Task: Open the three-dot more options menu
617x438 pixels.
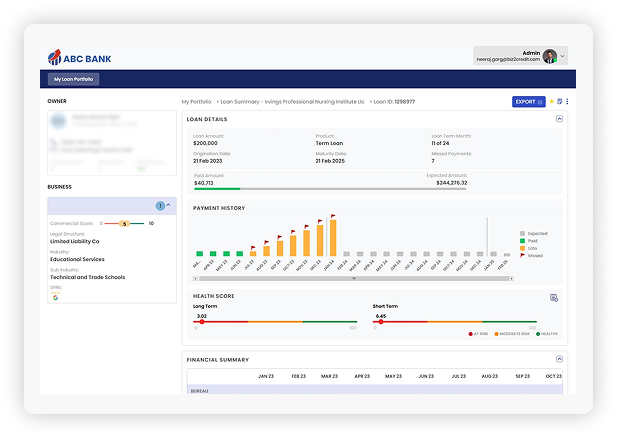Action: (567, 101)
